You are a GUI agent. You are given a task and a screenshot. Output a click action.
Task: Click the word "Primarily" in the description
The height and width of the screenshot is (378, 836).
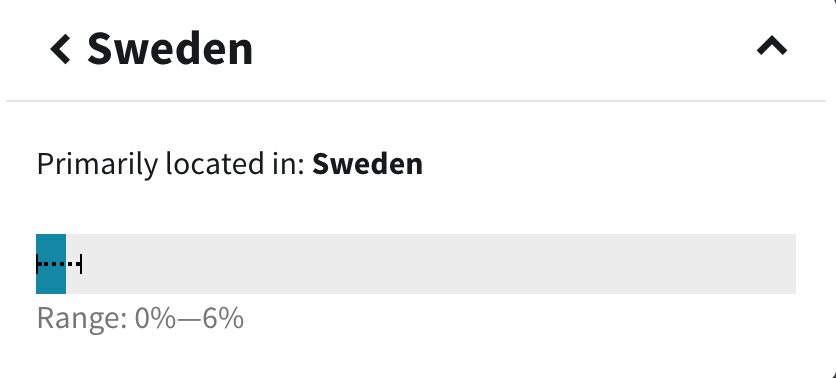click(x=98, y=165)
